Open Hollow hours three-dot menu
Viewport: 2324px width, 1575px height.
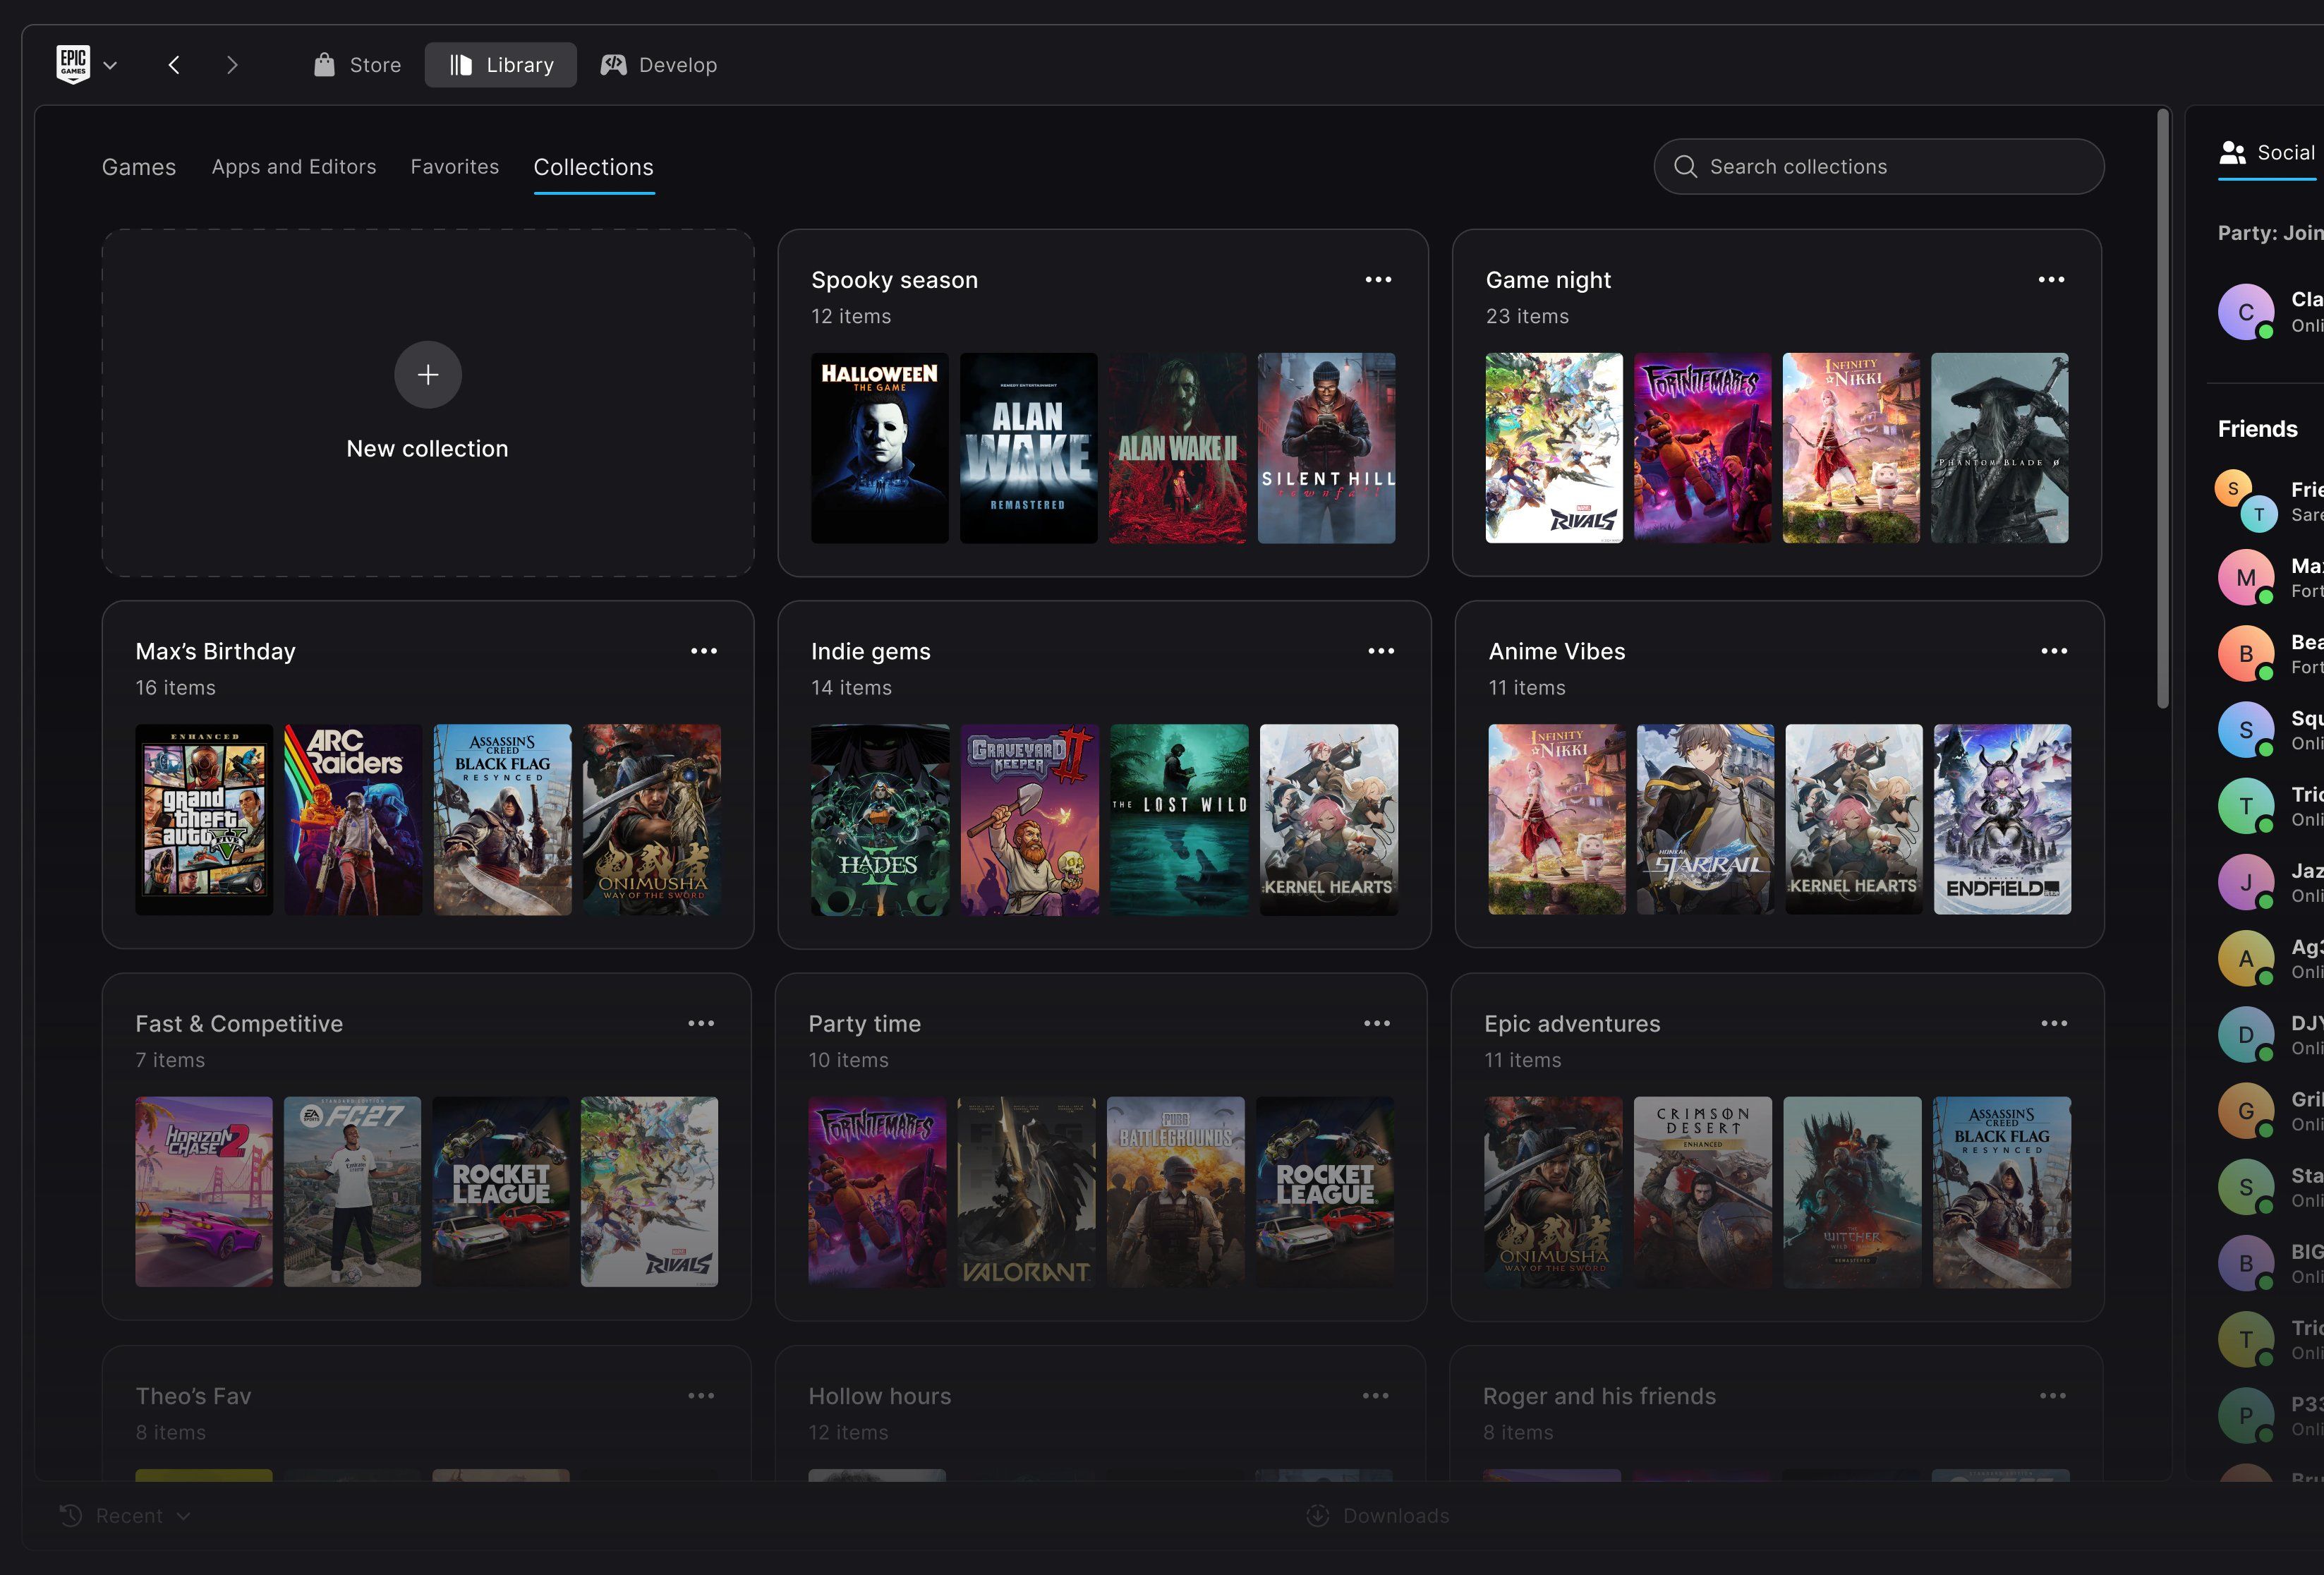click(x=1375, y=1396)
